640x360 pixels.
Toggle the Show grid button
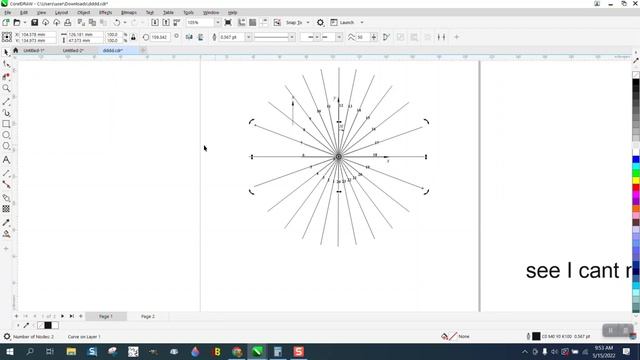tap(253, 22)
